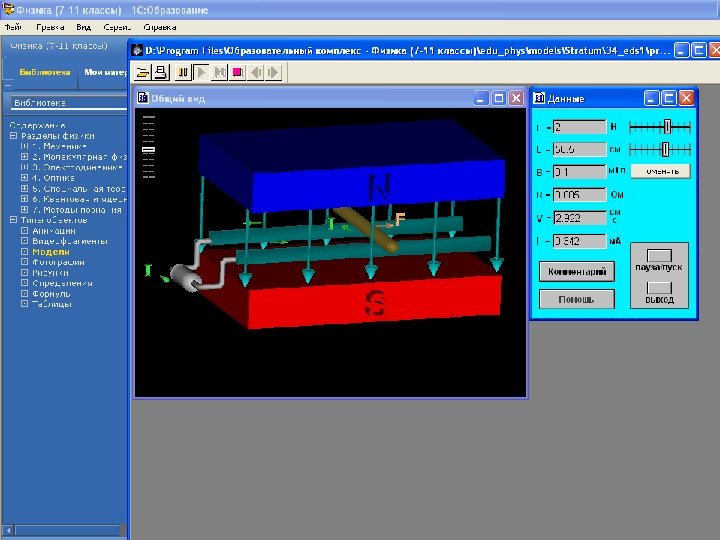
Task: Toggle the выход button in the Данные panel
Action: [x=659, y=287]
